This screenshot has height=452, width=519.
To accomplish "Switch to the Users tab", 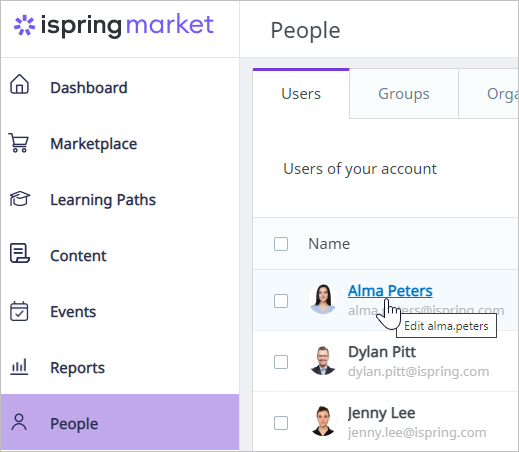I will click(301, 94).
